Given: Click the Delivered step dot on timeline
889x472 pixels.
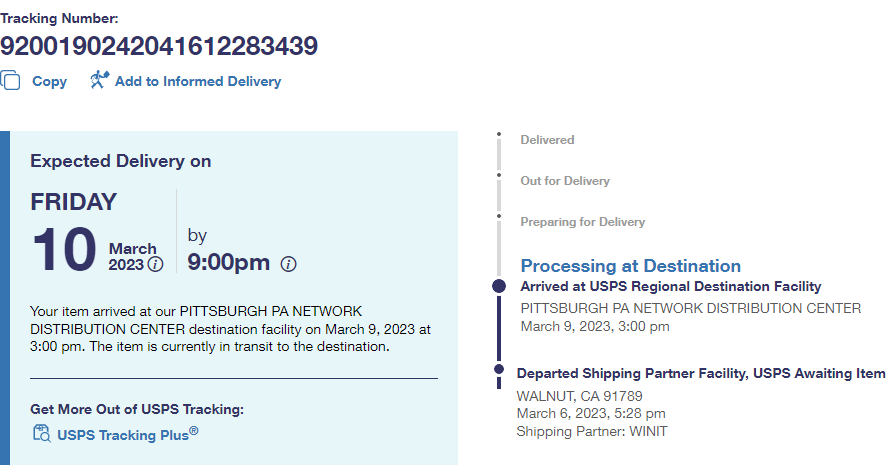Looking at the screenshot, I should (499, 134).
